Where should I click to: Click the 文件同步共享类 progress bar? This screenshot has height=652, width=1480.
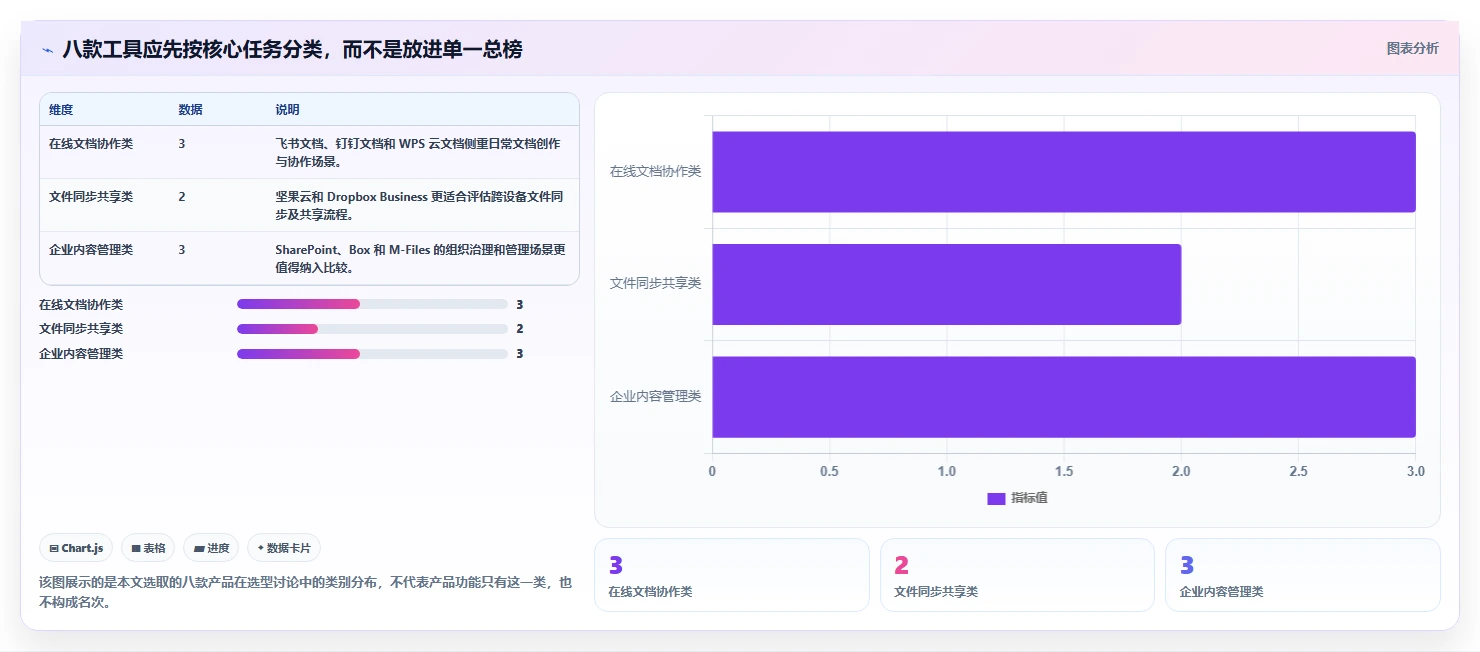tap(372, 329)
